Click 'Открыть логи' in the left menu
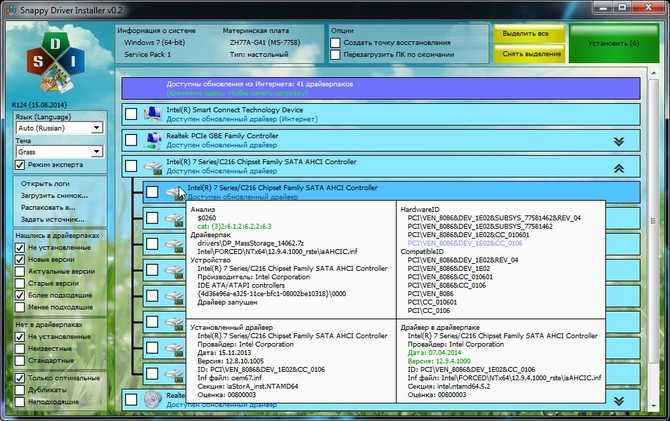Viewport: 670px width, 421px height. (x=43, y=185)
